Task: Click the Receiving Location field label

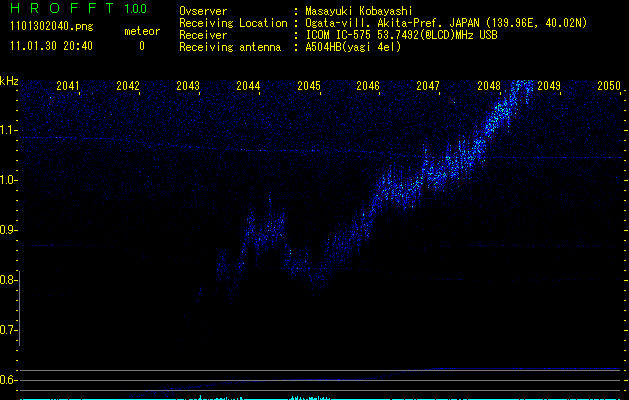Action: (x=233, y=23)
